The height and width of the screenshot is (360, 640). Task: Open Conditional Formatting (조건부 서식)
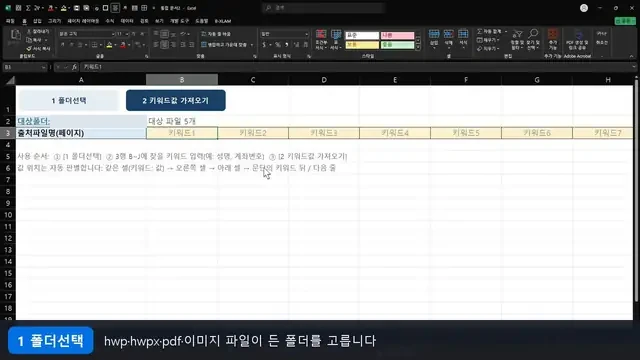point(321,40)
